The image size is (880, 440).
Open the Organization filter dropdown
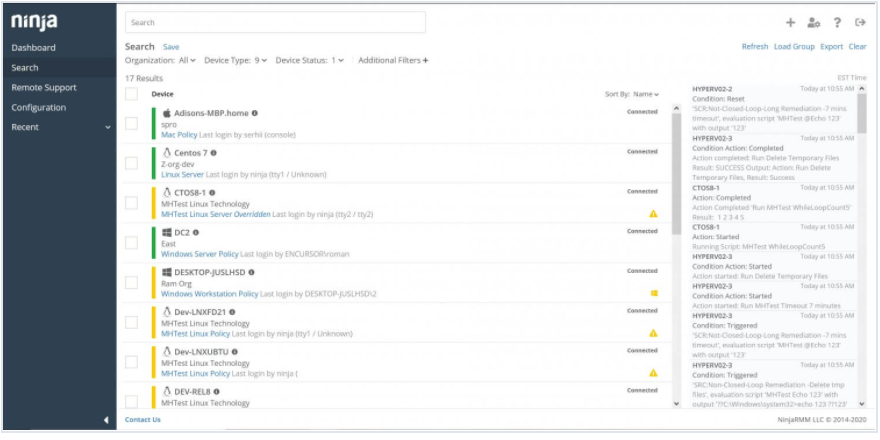click(160, 60)
